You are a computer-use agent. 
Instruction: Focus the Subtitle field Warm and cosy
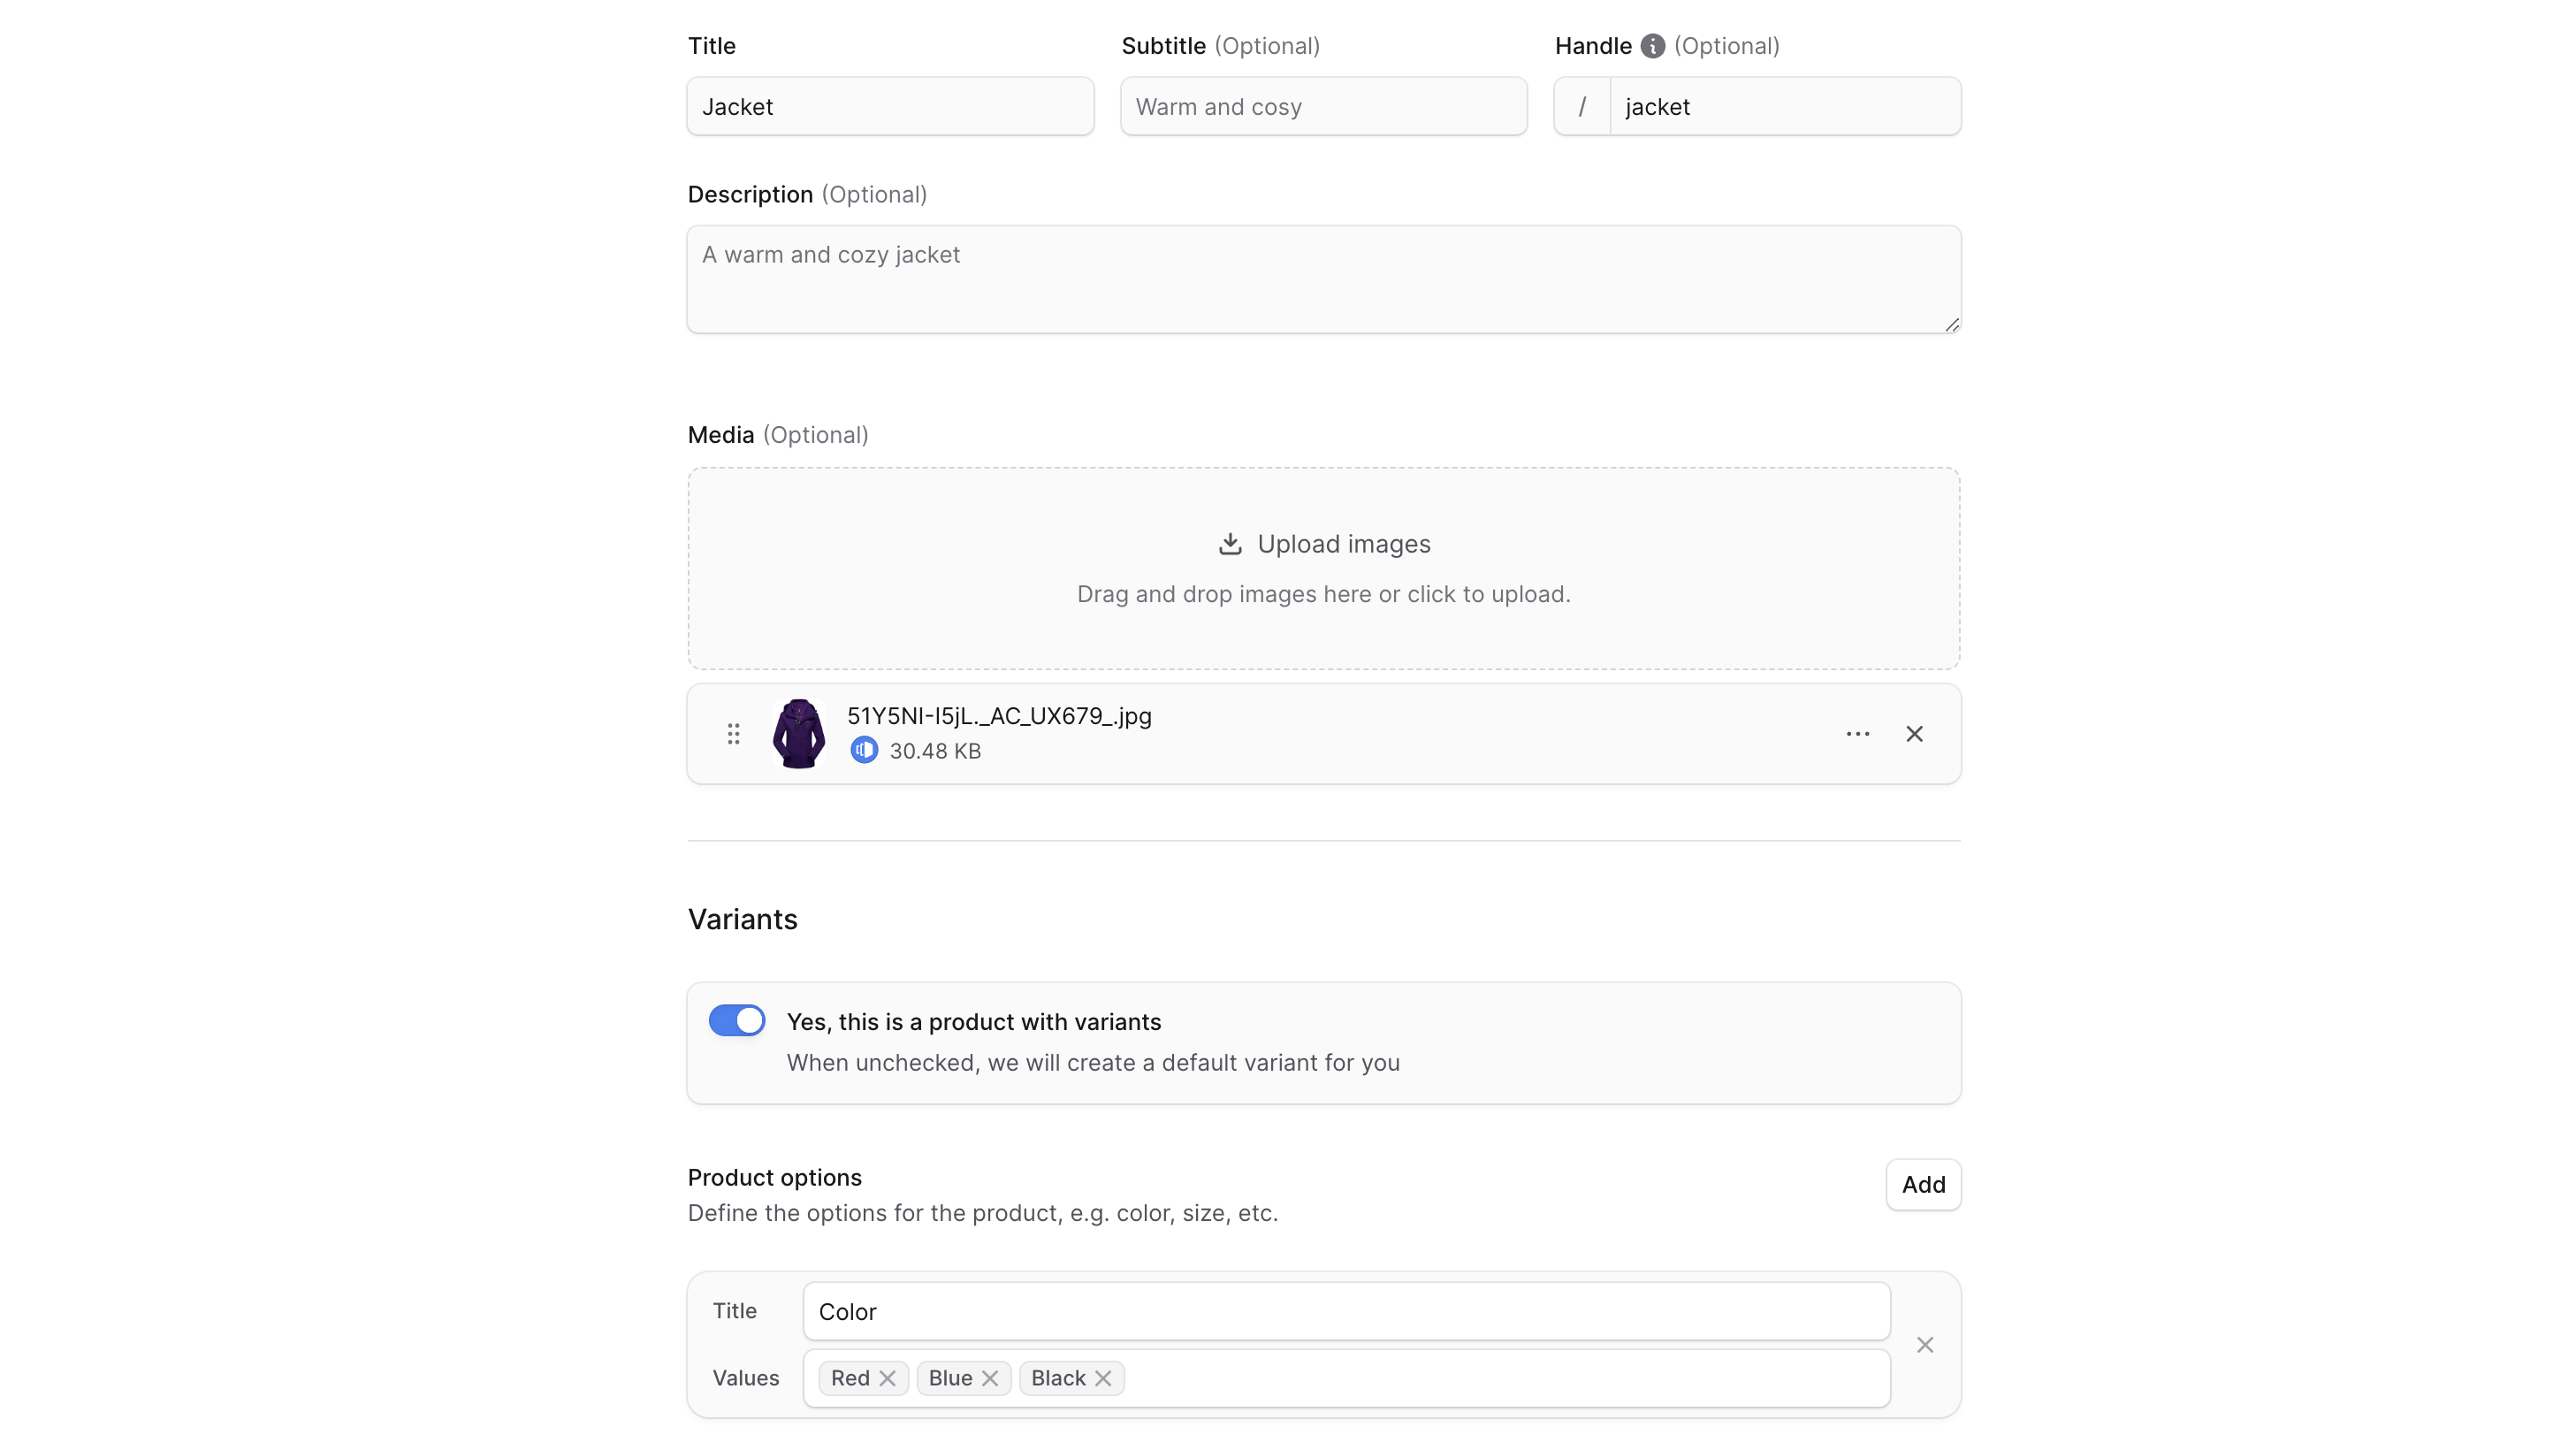point(1323,106)
